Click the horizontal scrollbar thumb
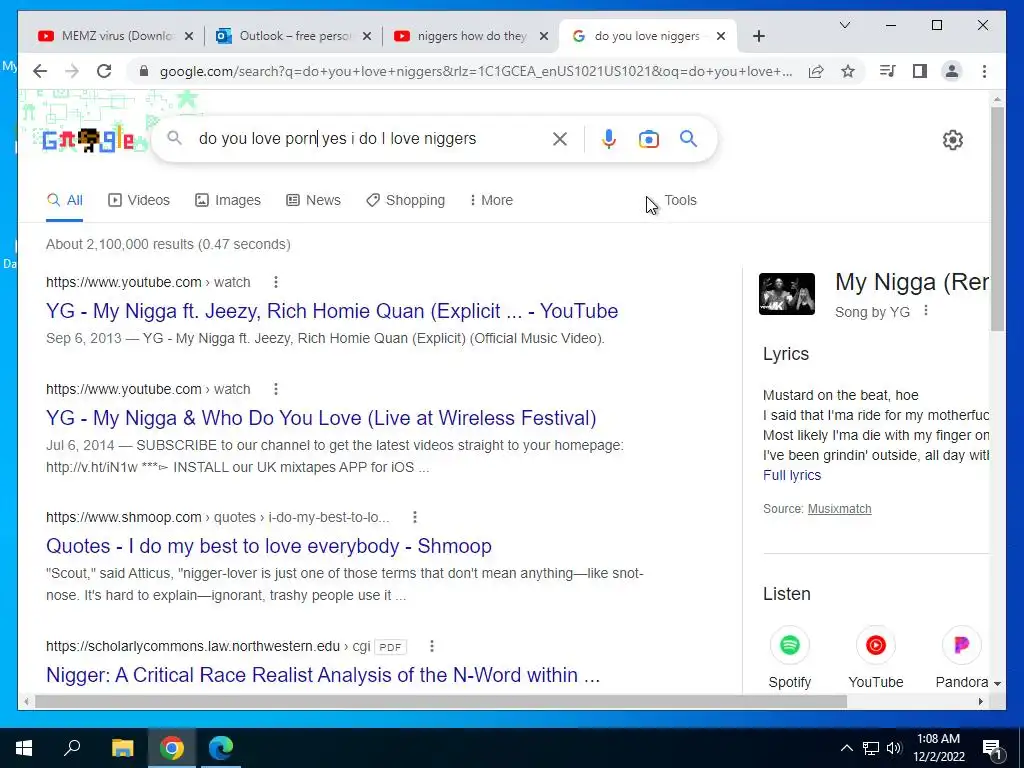The width and height of the screenshot is (1024, 768). pos(441,702)
